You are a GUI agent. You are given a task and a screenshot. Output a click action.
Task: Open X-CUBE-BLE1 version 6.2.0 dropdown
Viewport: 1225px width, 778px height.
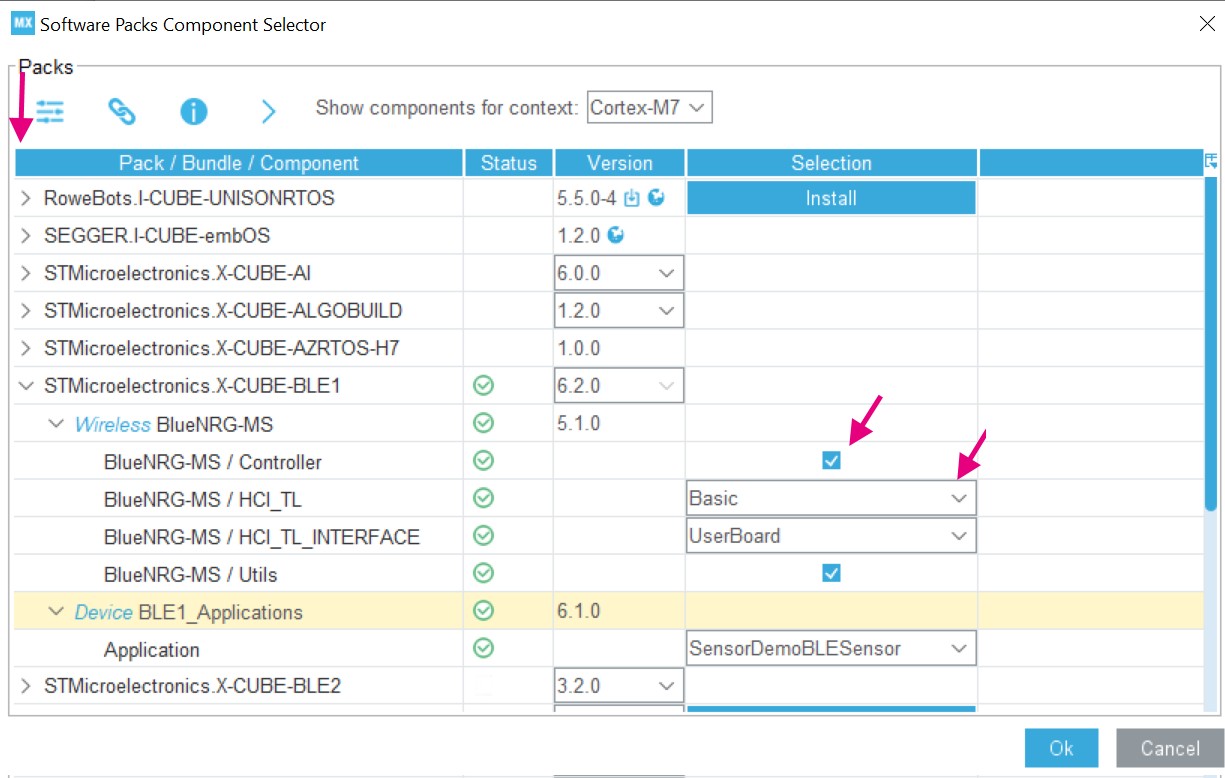click(619, 386)
